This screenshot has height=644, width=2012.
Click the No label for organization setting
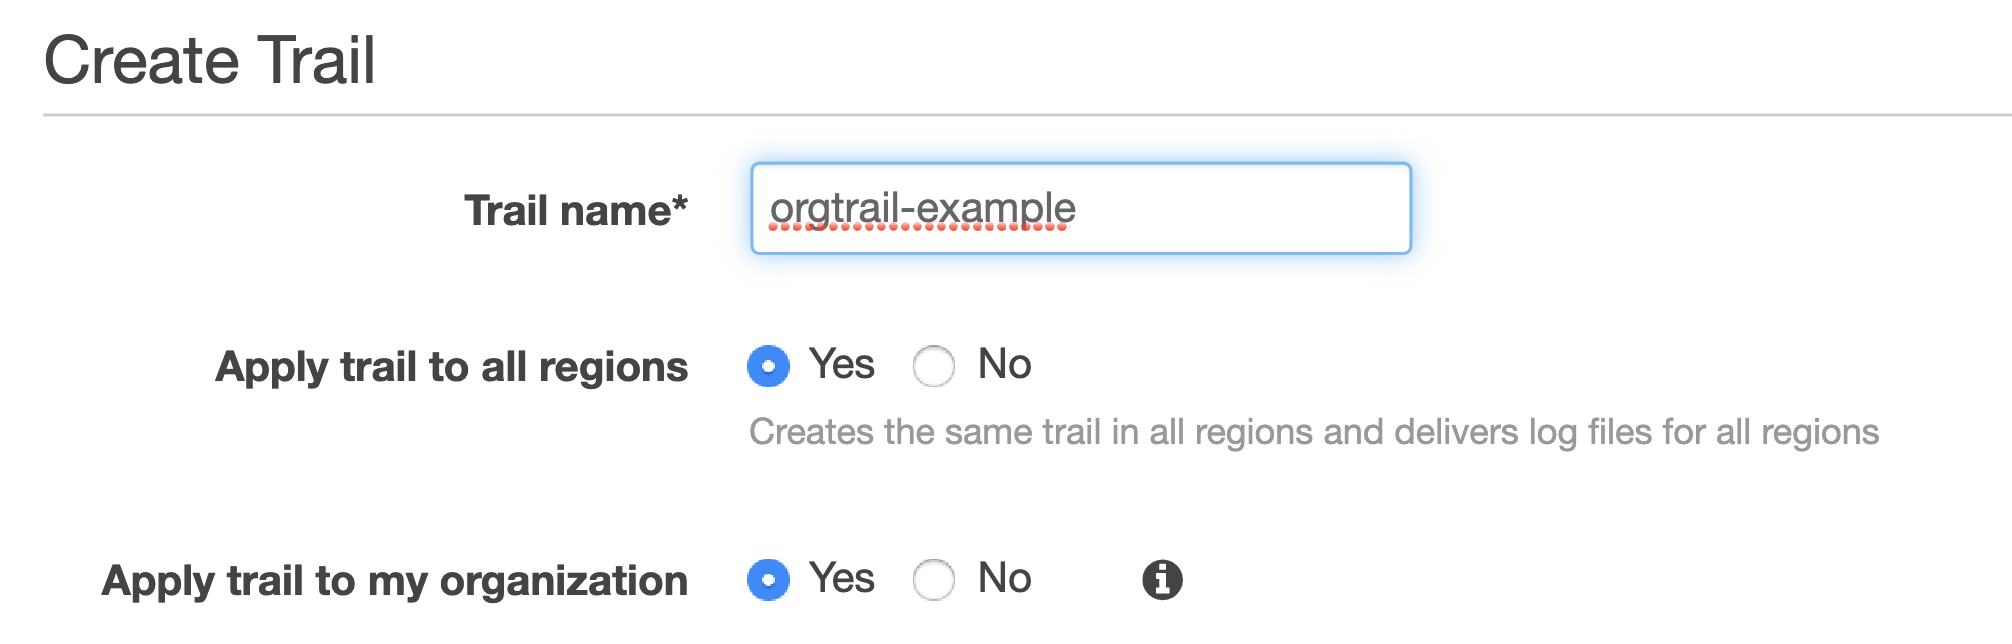pos(1003,577)
